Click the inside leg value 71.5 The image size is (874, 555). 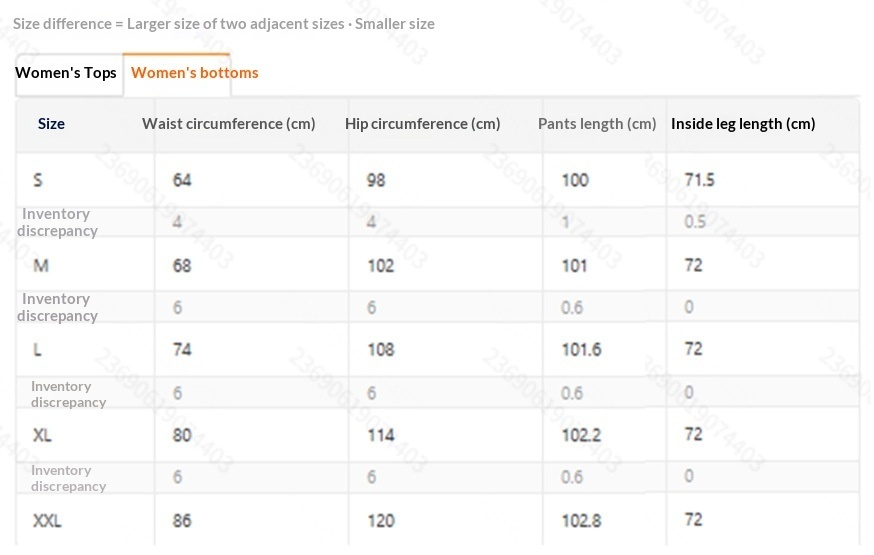pos(700,179)
